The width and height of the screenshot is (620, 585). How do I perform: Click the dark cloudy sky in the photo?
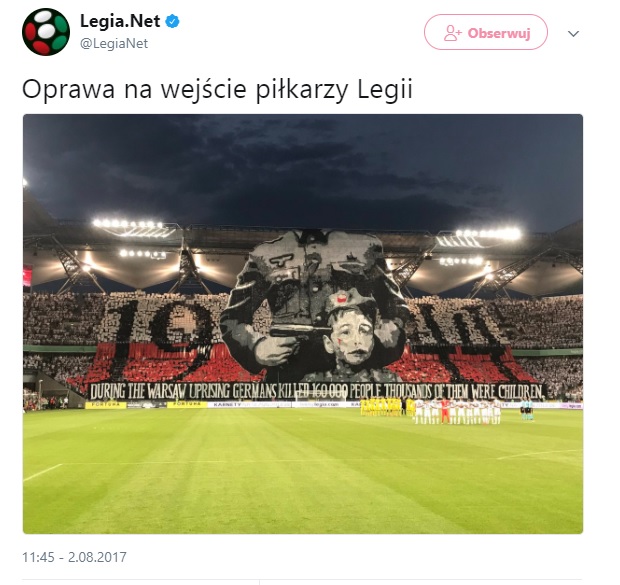[303, 166]
